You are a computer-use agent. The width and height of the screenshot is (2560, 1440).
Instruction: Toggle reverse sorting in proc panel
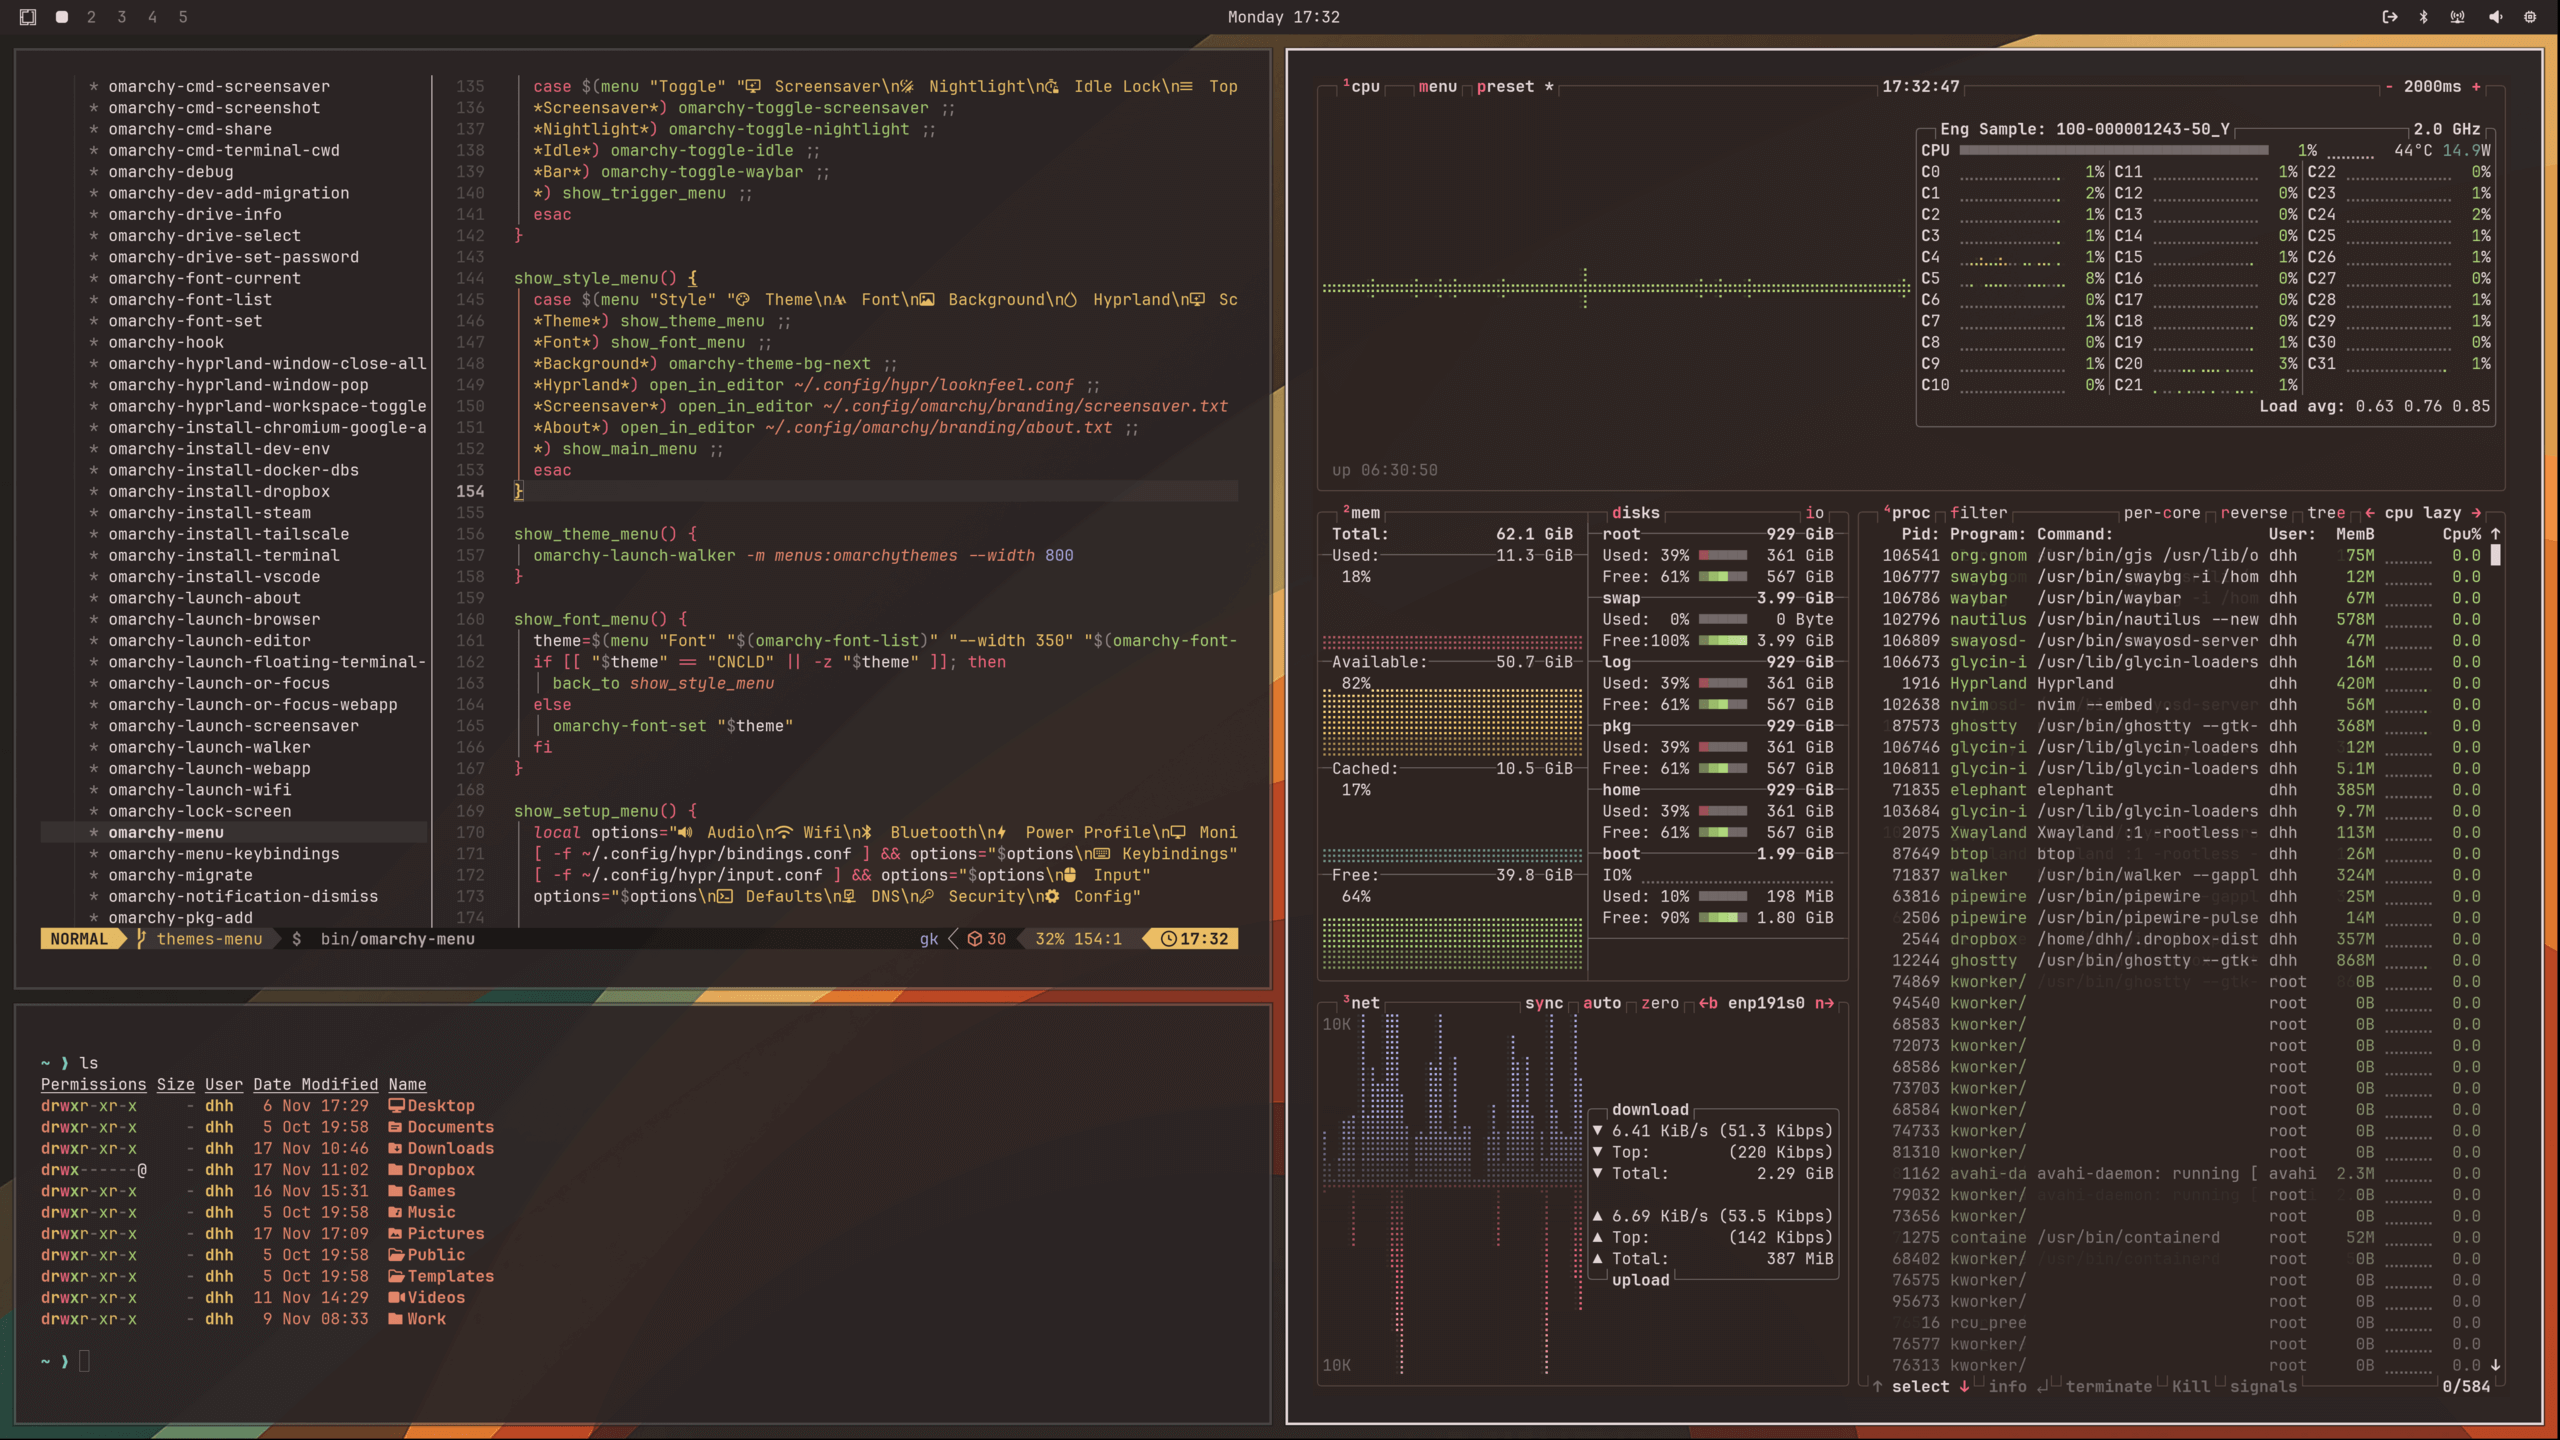(2253, 513)
